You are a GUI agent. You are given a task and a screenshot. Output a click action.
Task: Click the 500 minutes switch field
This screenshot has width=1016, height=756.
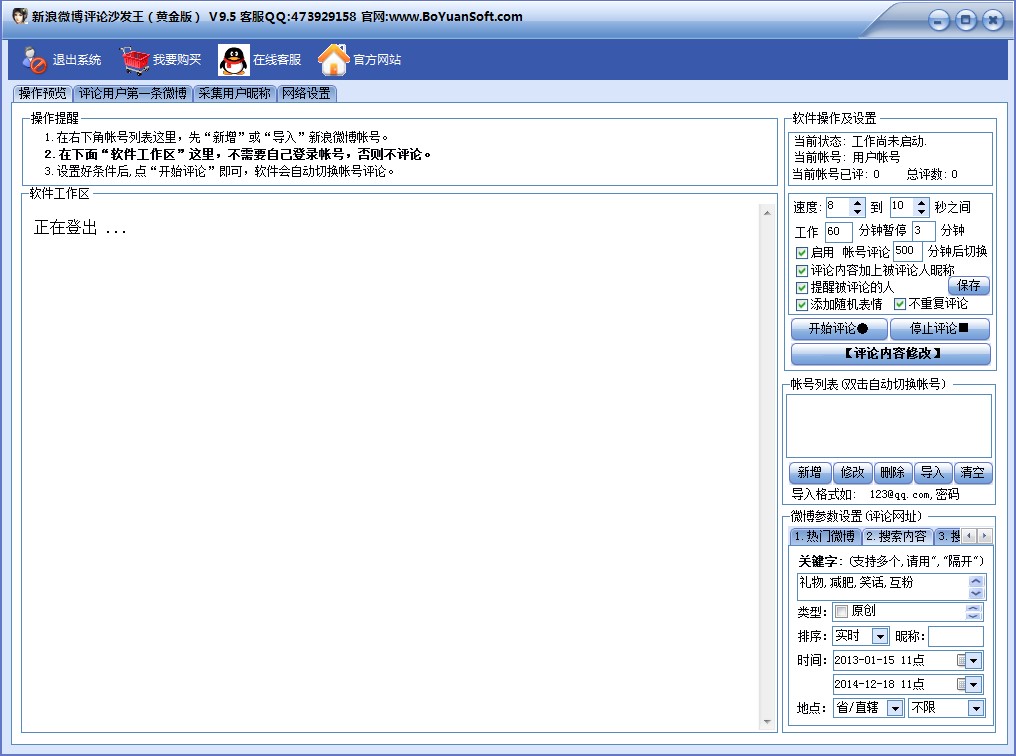(x=907, y=251)
